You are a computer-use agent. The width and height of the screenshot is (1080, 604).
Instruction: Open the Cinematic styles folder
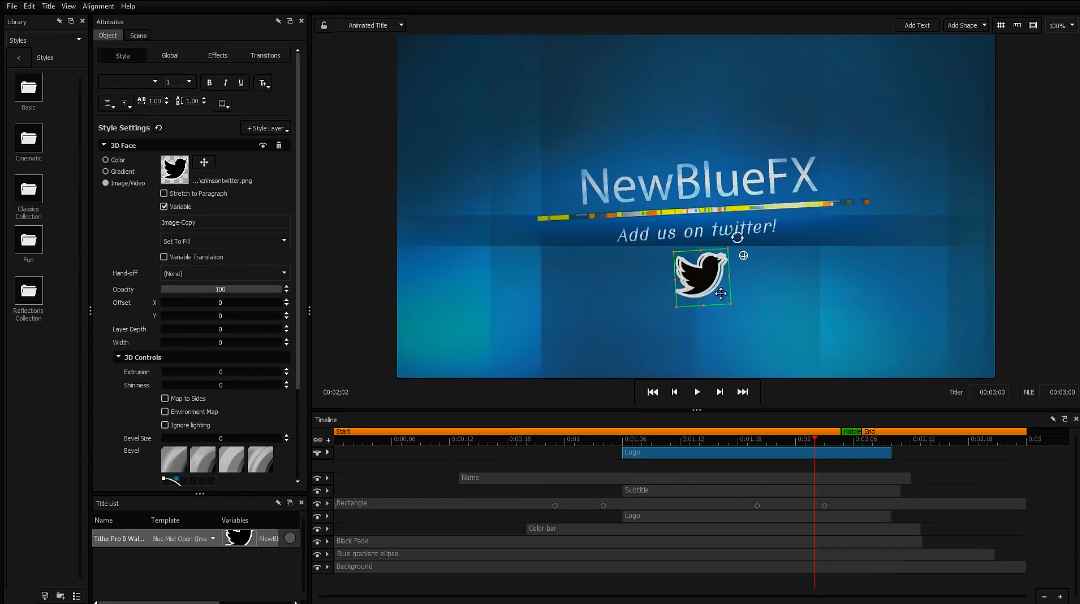tap(28, 138)
